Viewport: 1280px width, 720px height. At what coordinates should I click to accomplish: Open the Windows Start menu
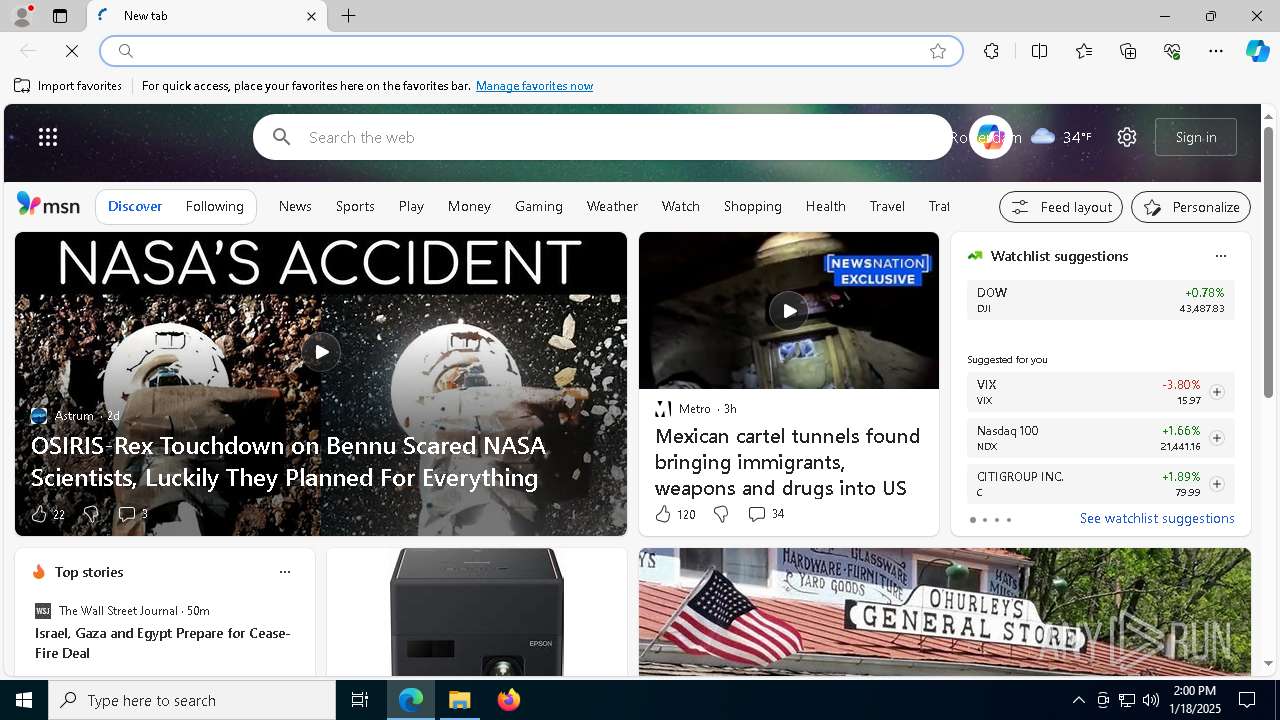(24, 700)
